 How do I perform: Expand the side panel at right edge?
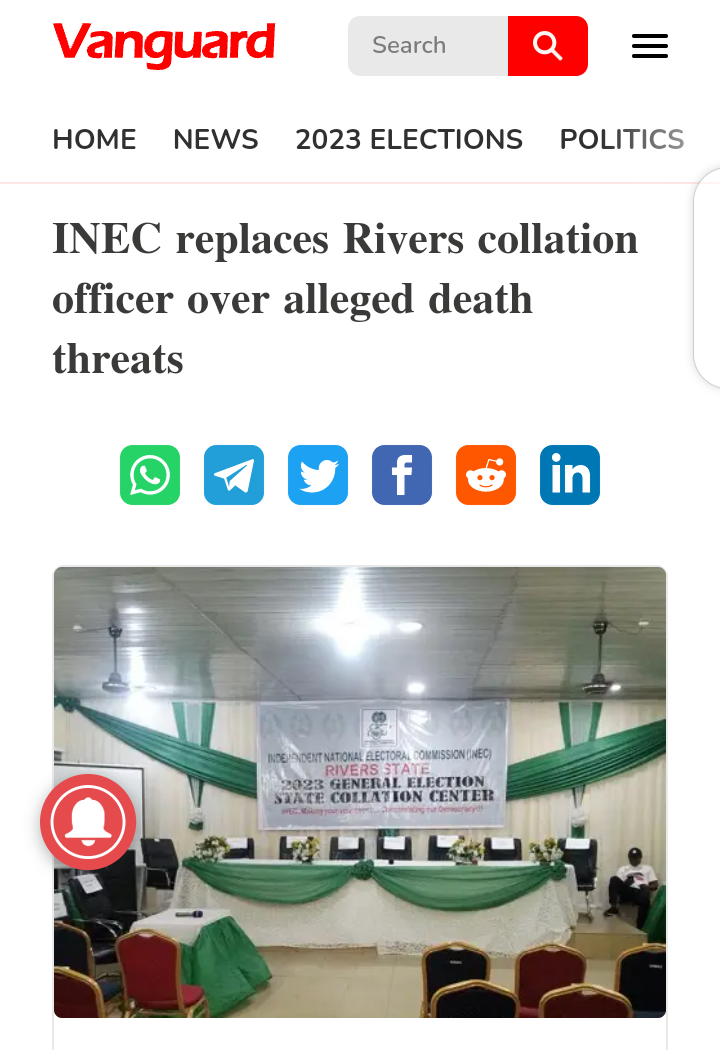[707, 278]
